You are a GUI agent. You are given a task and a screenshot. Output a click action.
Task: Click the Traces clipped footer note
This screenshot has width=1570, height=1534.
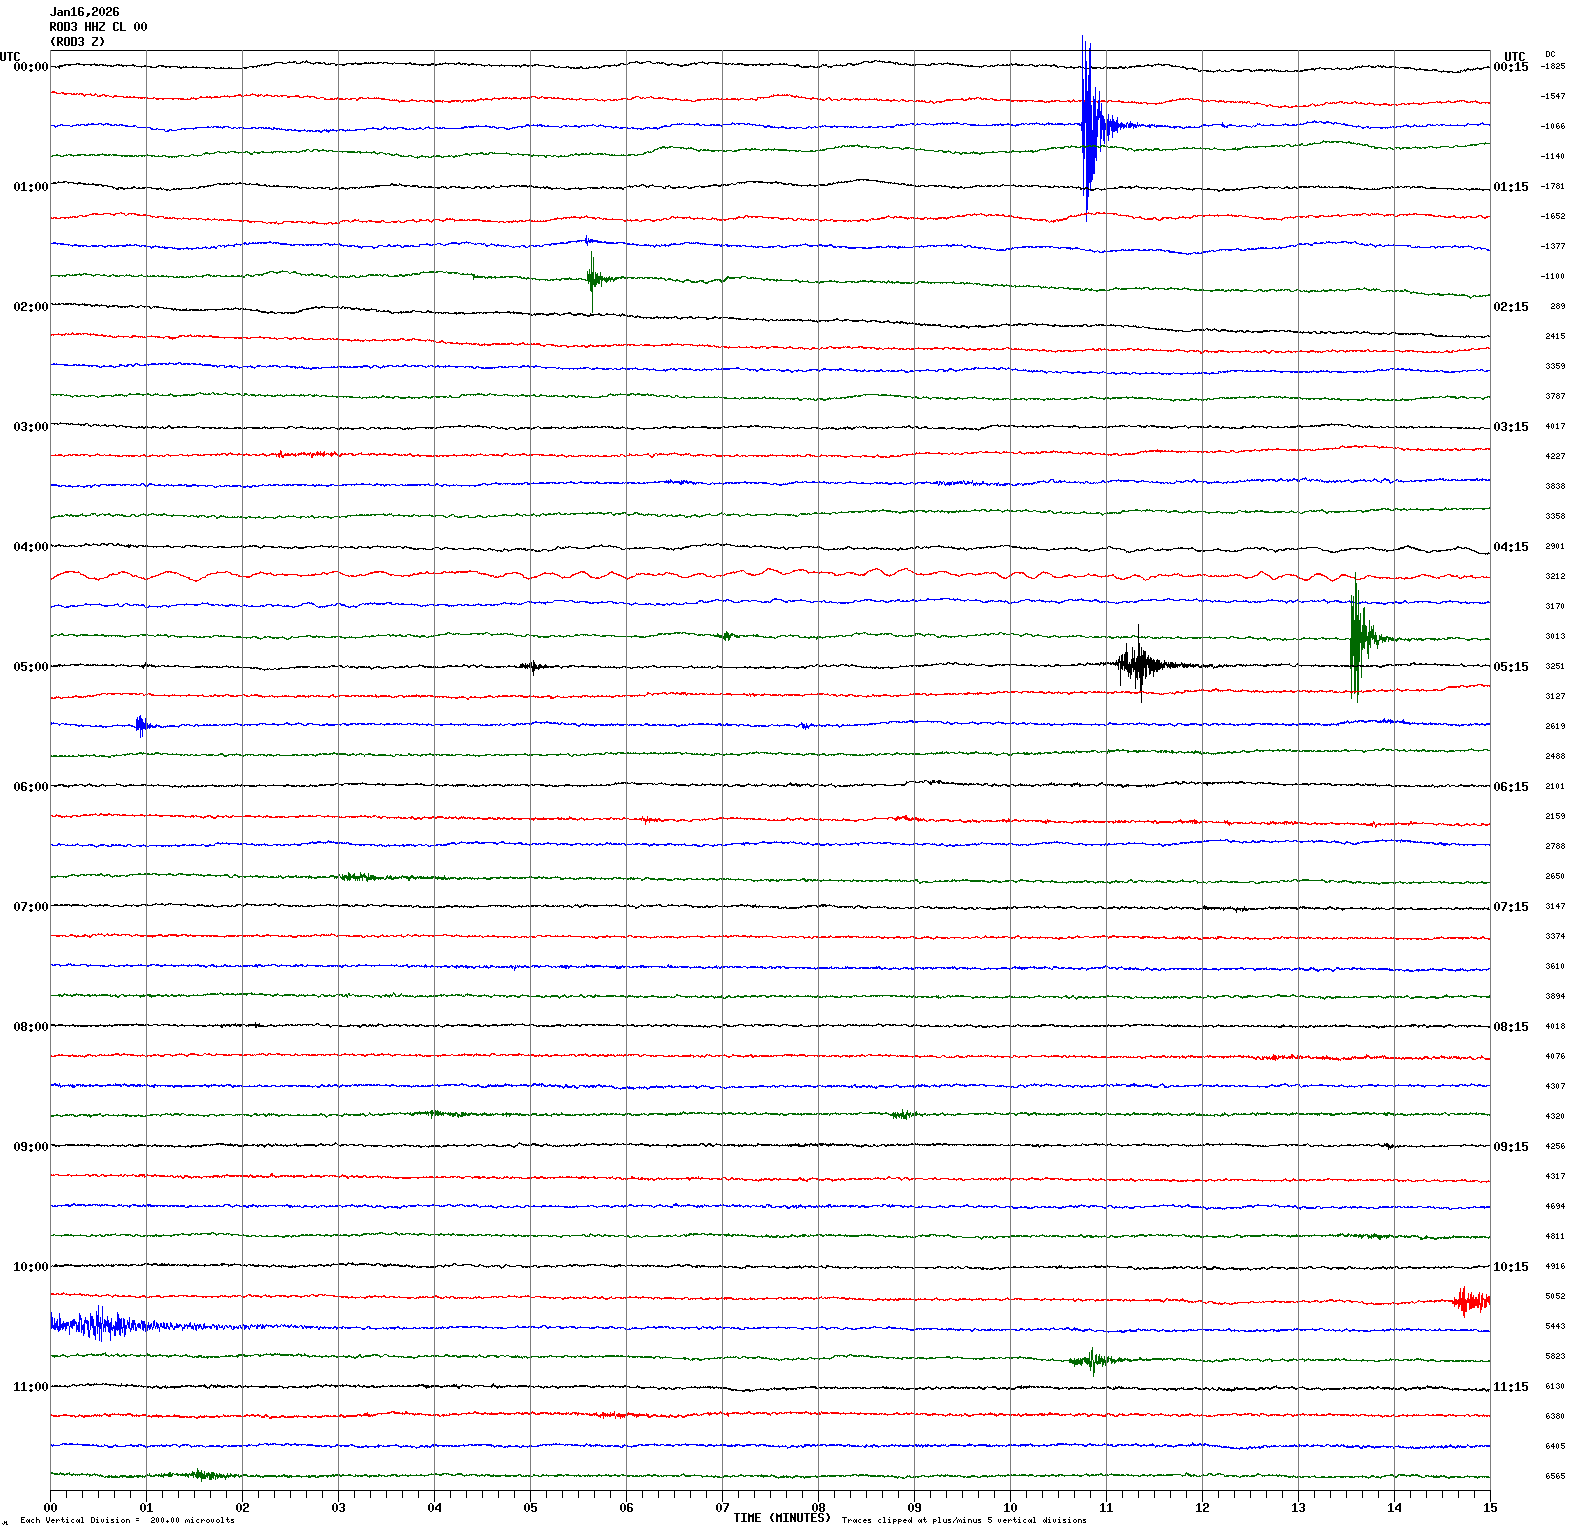963,1520
